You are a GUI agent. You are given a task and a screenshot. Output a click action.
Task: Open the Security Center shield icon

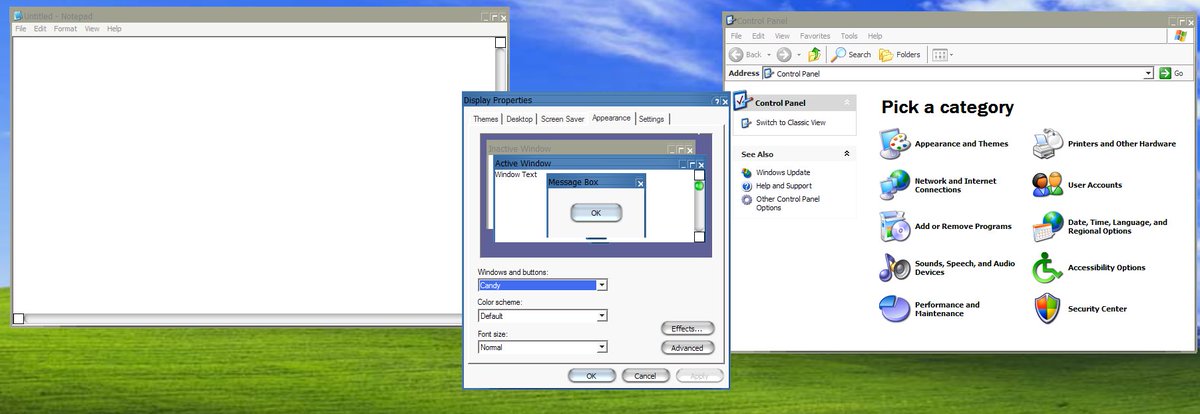click(x=1047, y=309)
